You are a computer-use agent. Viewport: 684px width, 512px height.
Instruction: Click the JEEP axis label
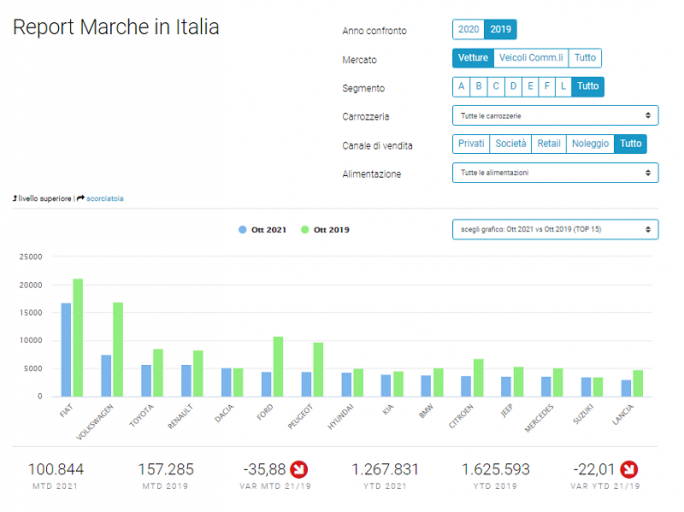click(506, 411)
